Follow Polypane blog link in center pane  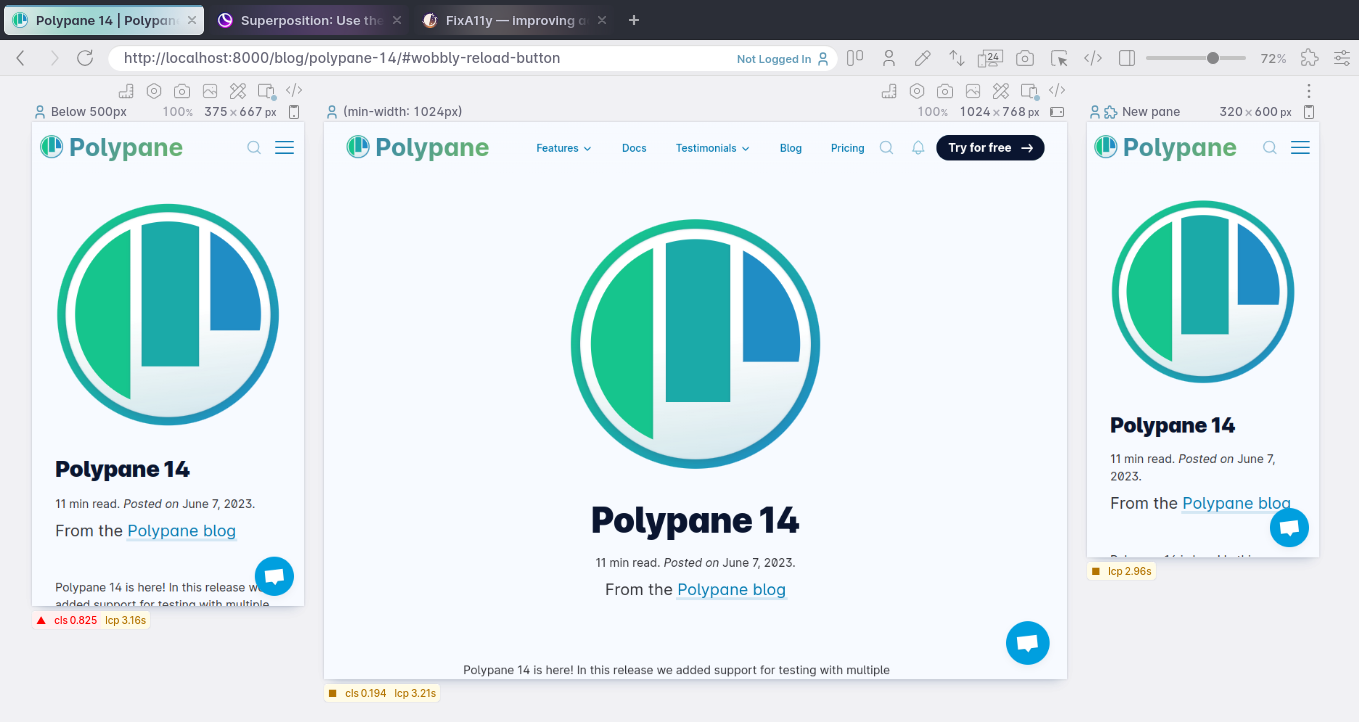point(732,590)
